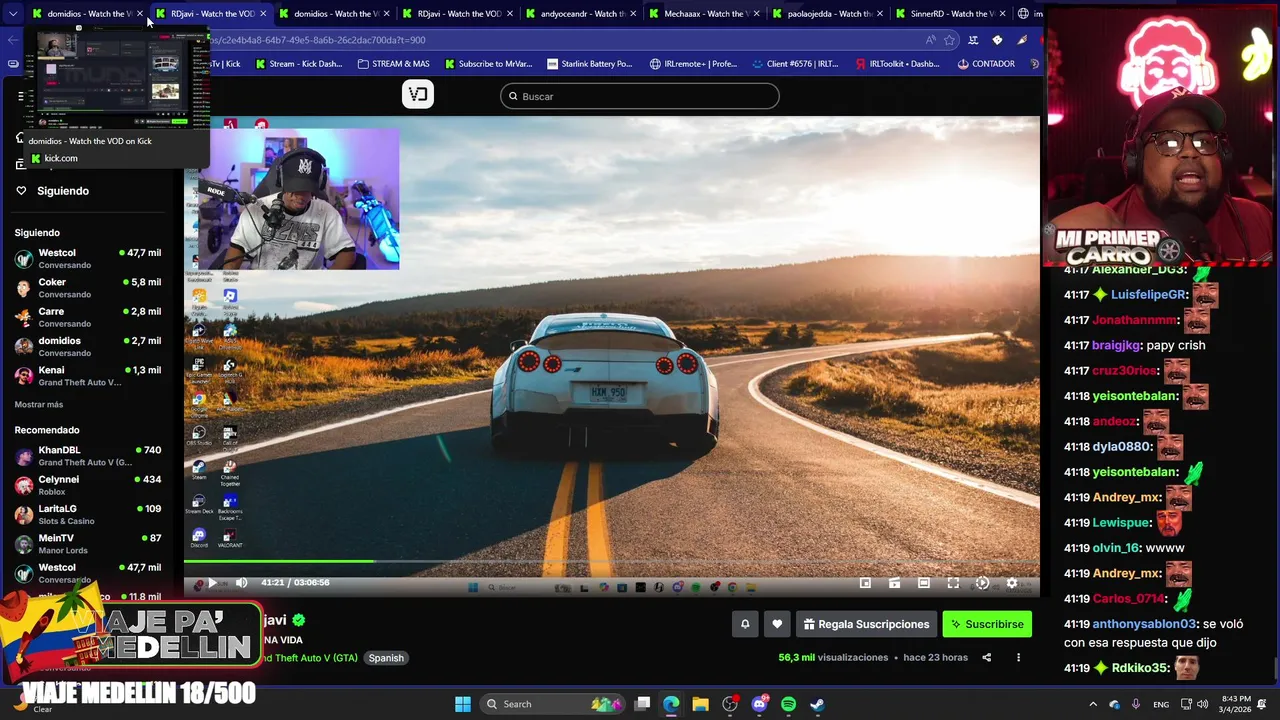Click the notification bell for RDjavi
This screenshot has width=1280, height=720.
coord(745,624)
